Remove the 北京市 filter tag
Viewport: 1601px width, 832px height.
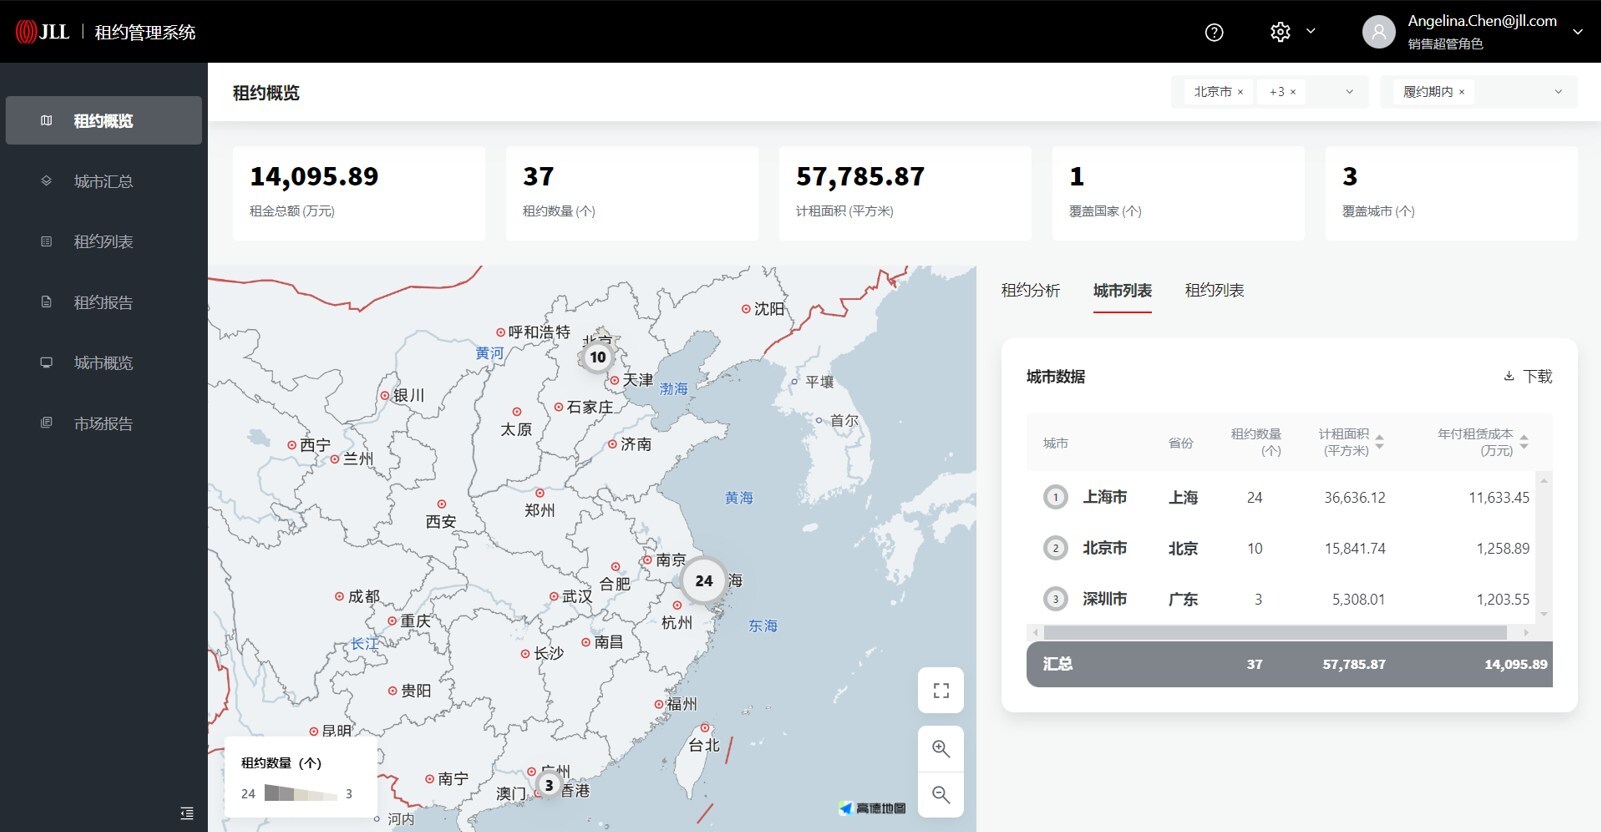(1241, 92)
